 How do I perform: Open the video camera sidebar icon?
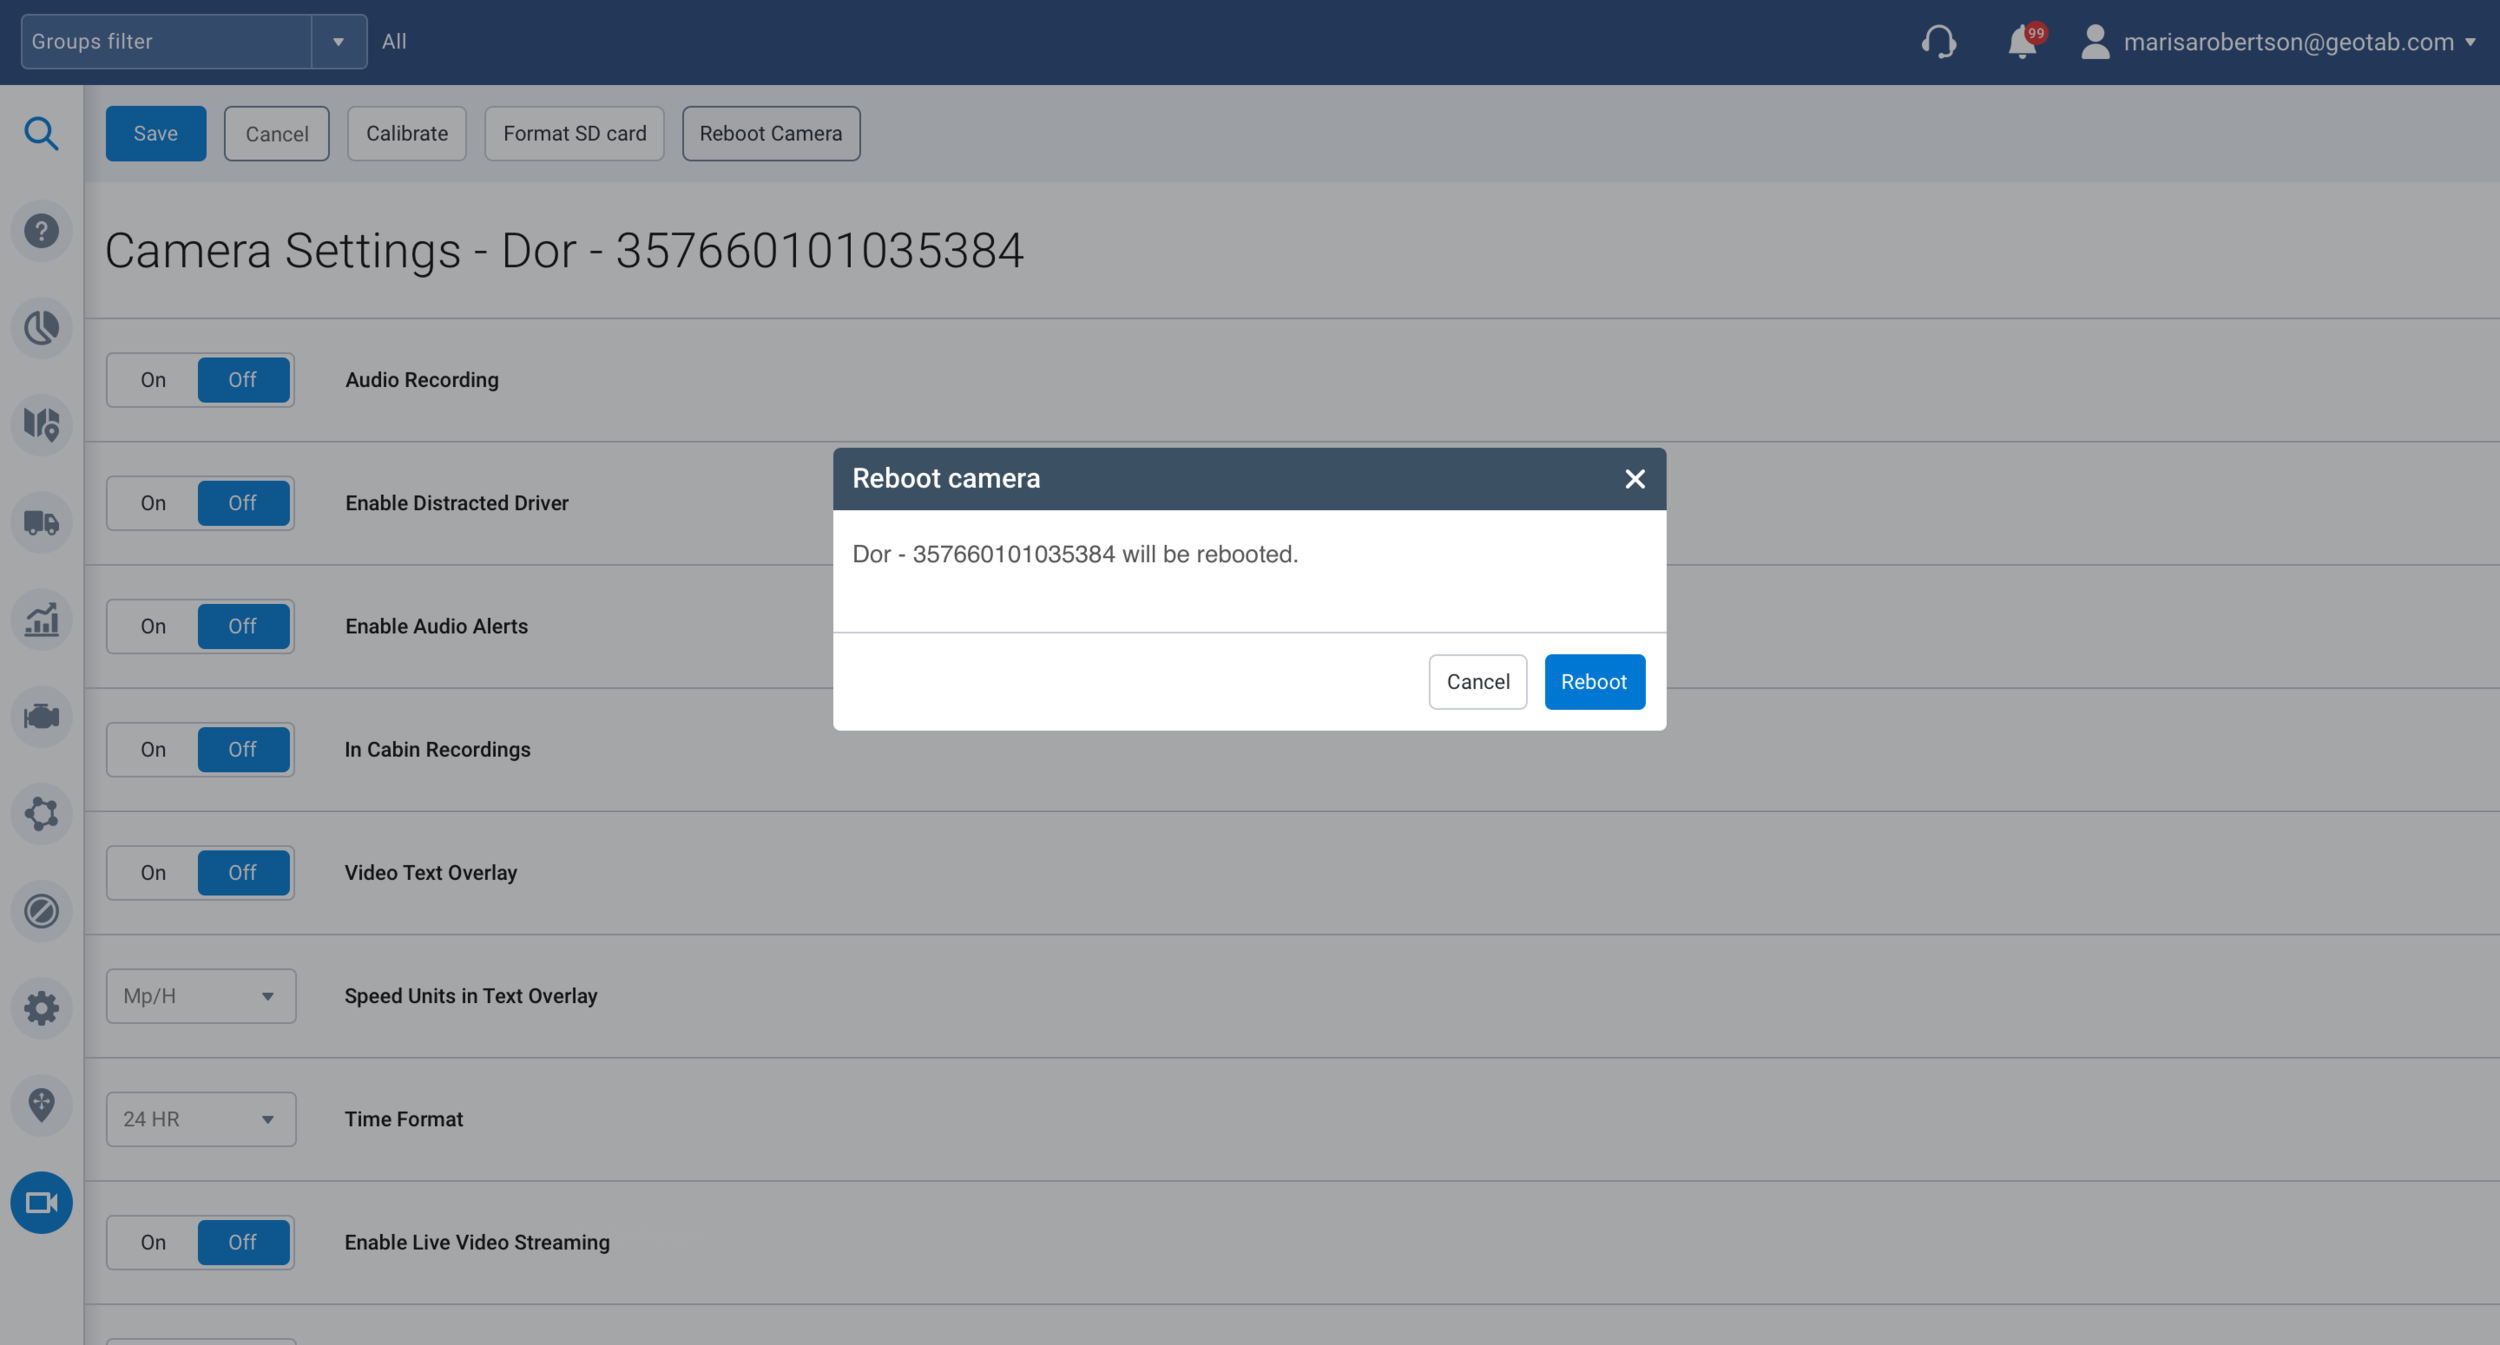41,1202
